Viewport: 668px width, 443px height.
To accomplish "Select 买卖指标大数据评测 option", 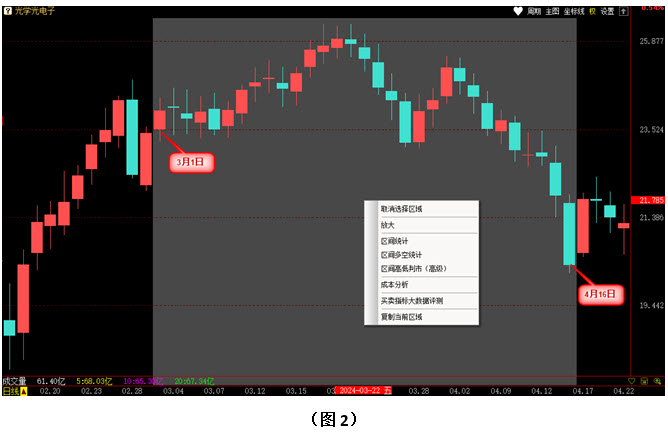I will [x=411, y=300].
